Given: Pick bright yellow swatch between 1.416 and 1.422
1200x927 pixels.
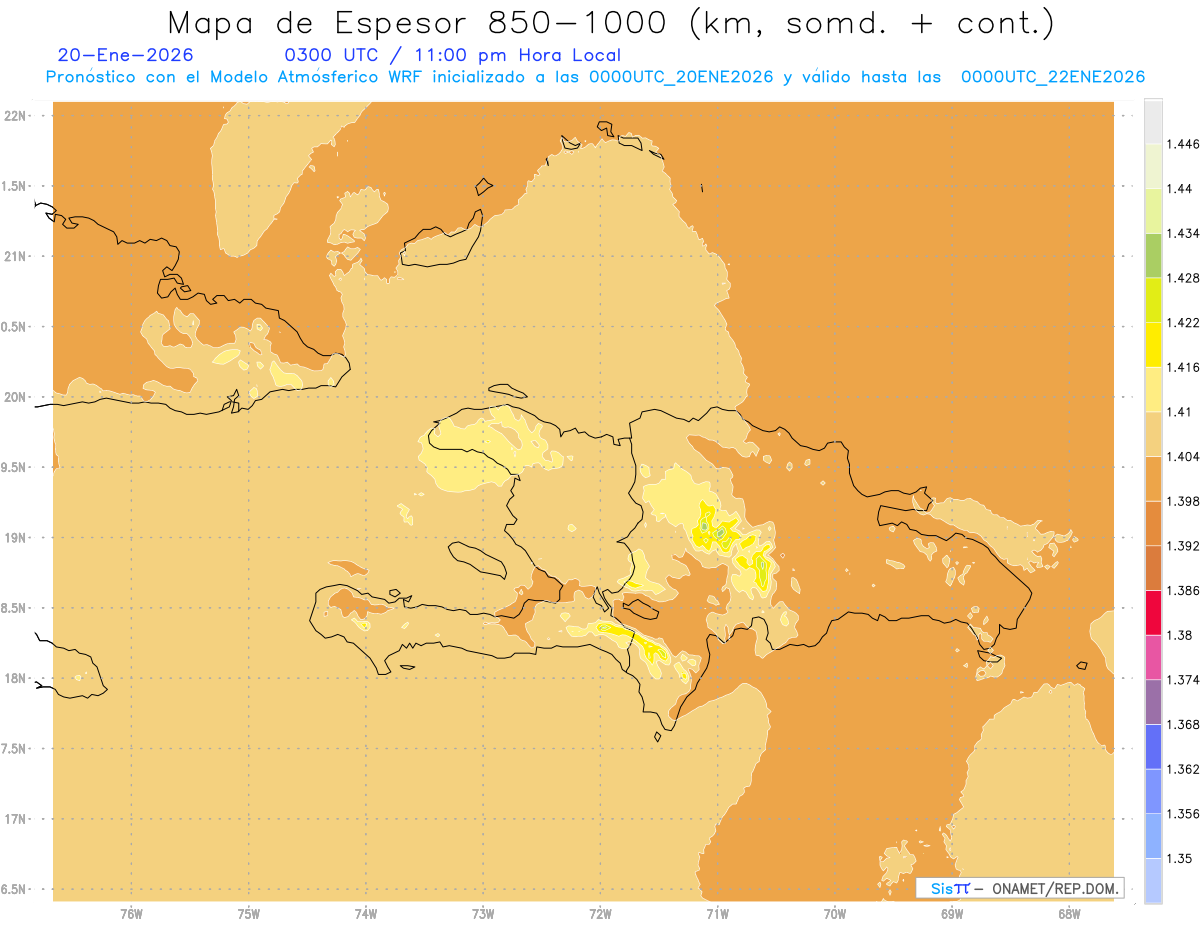Looking at the screenshot, I should click(x=1153, y=345).
